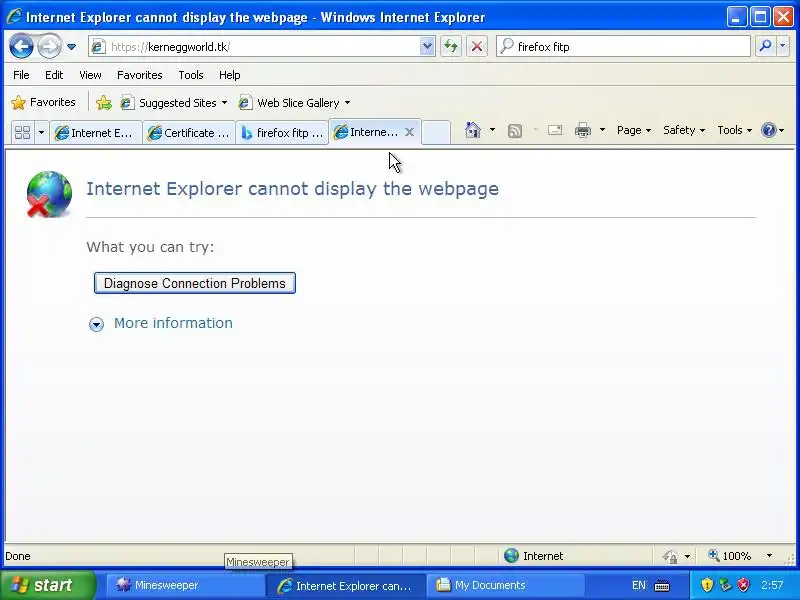The height and width of the screenshot is (600, 800).
Task: Click the error page heading text
Action: click(x=292, y=188)
